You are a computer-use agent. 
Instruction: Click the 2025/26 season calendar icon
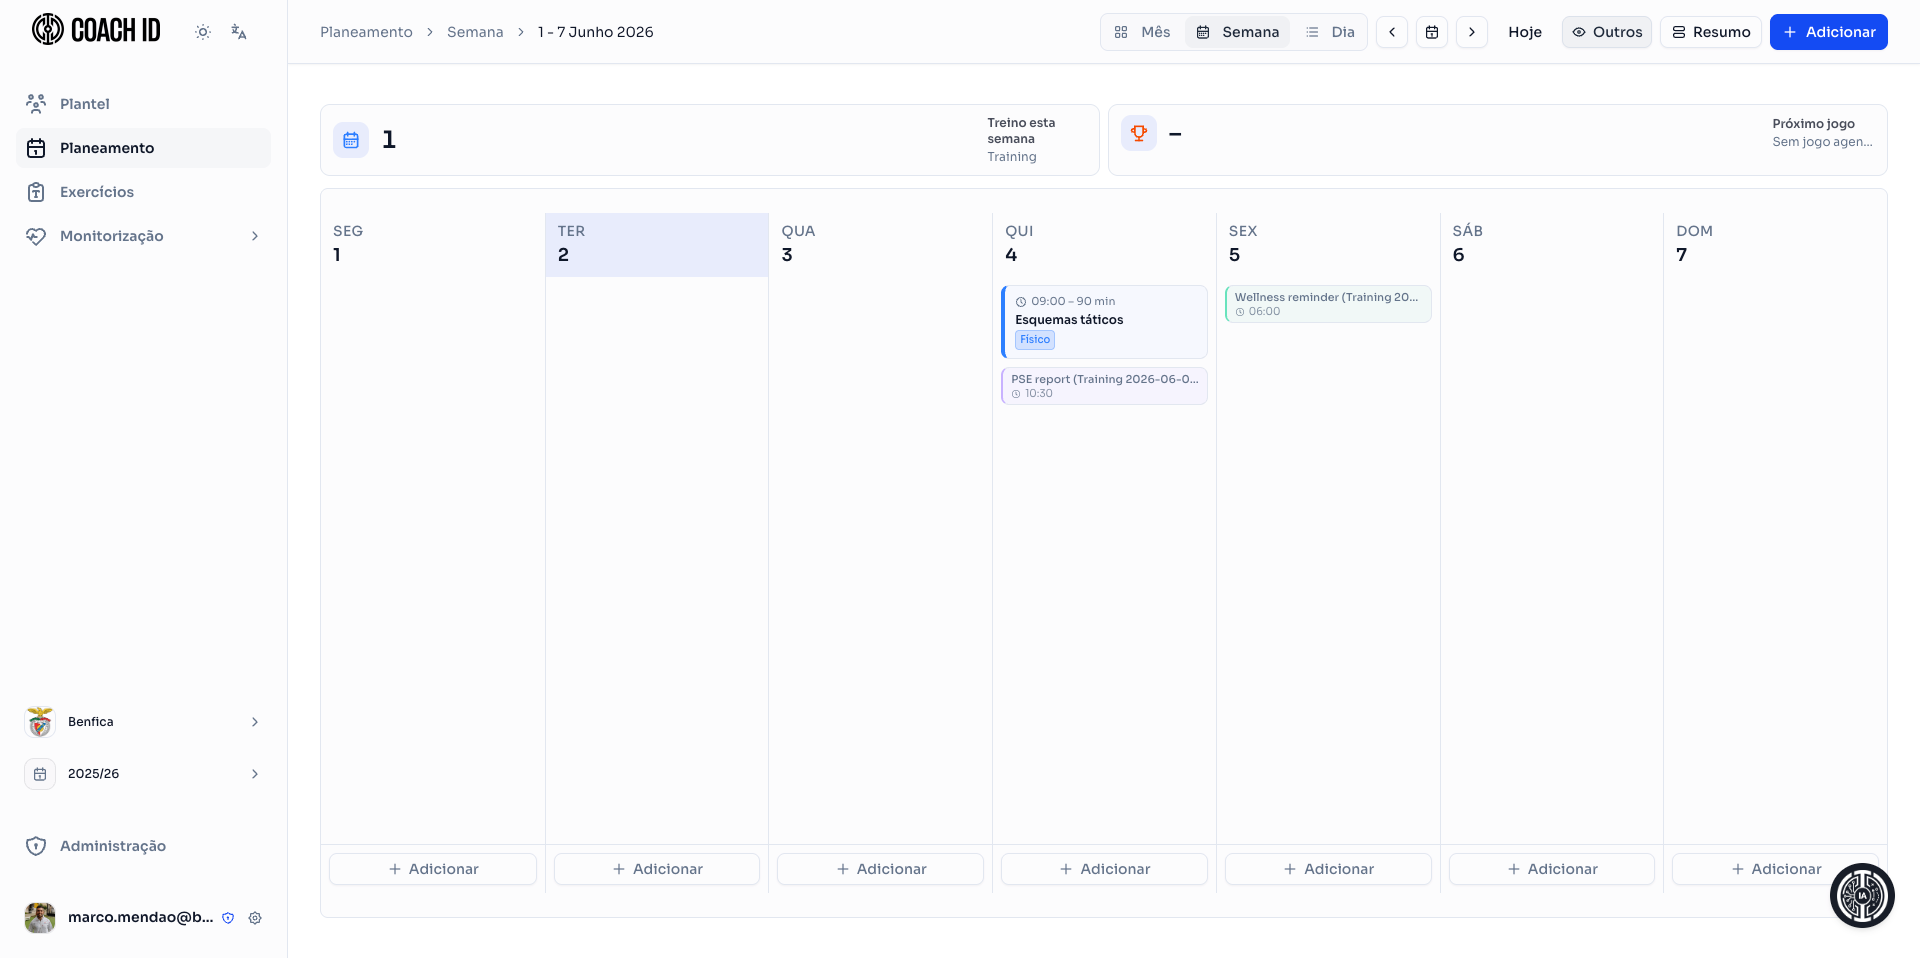pos(40,774)
